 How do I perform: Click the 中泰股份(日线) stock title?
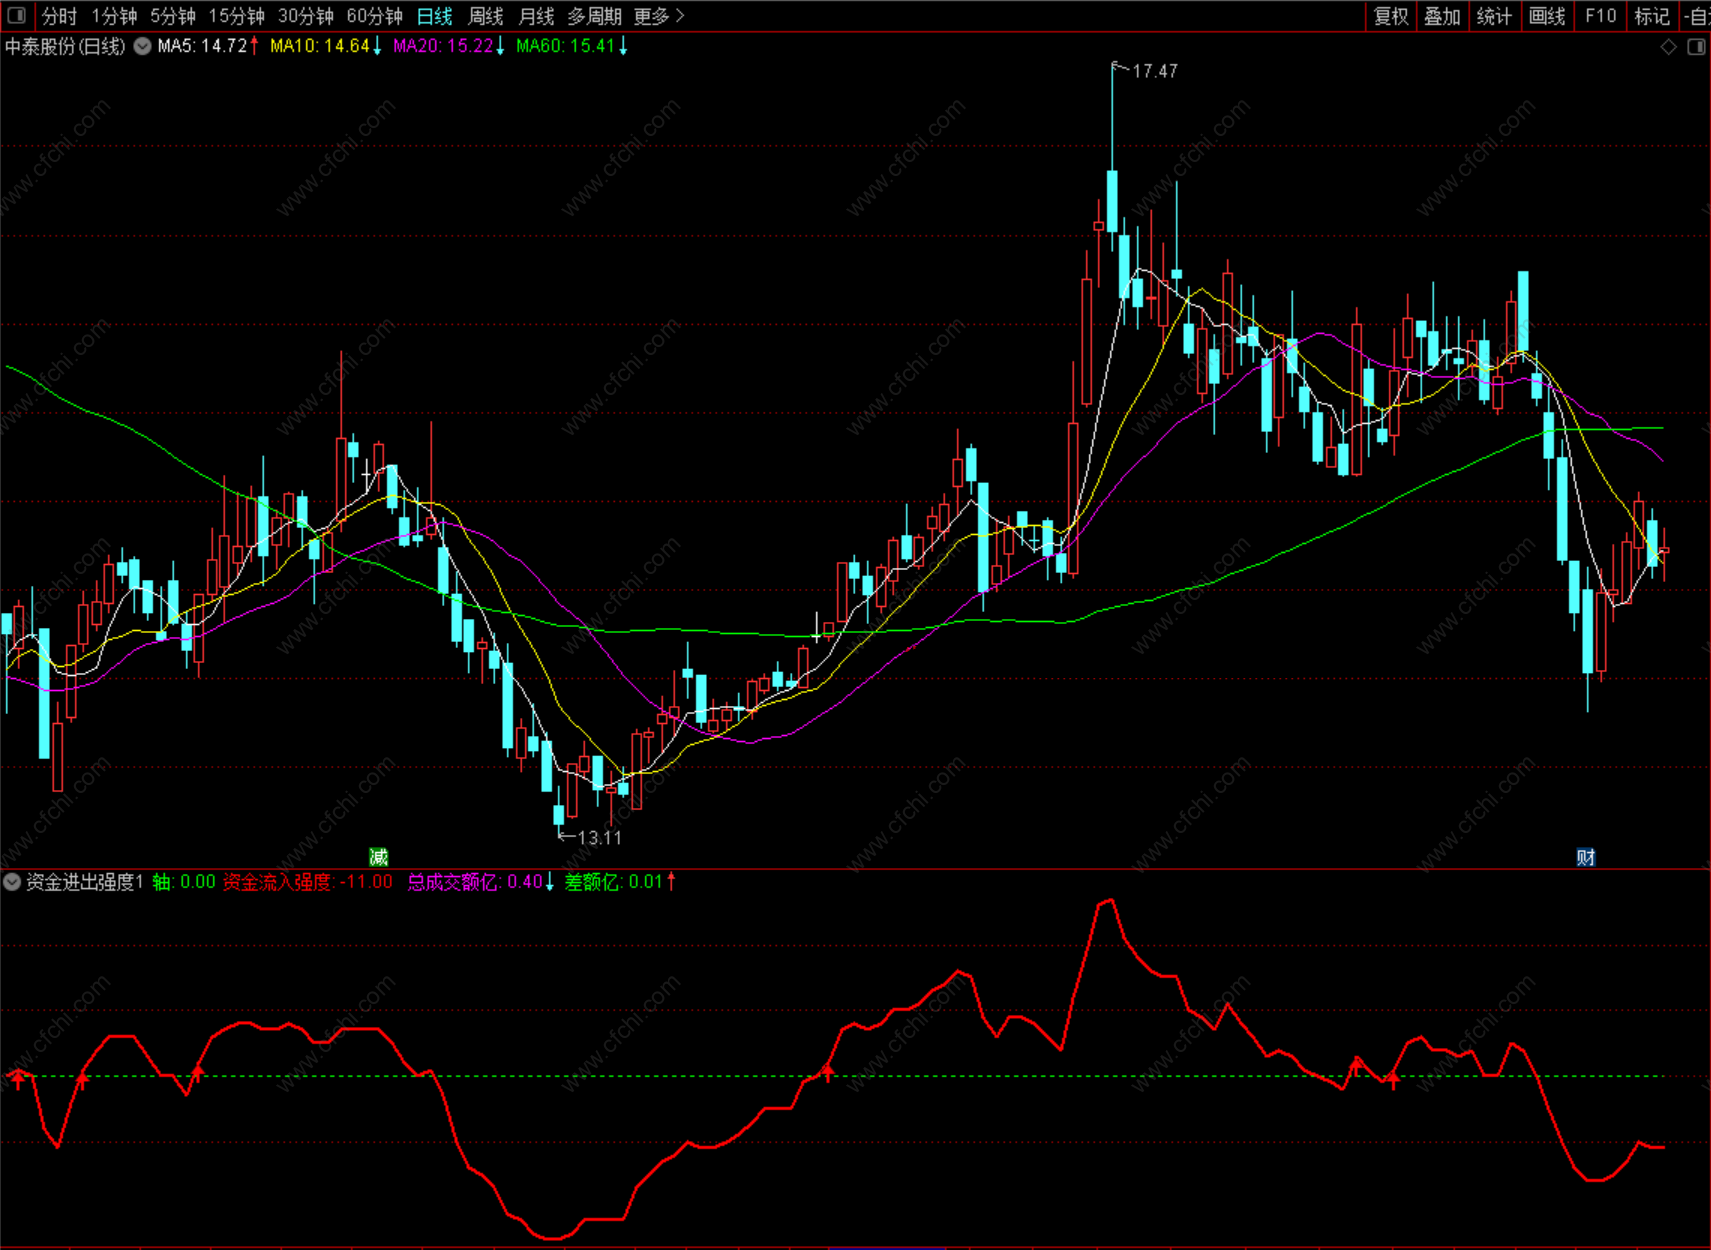(65, 46)
